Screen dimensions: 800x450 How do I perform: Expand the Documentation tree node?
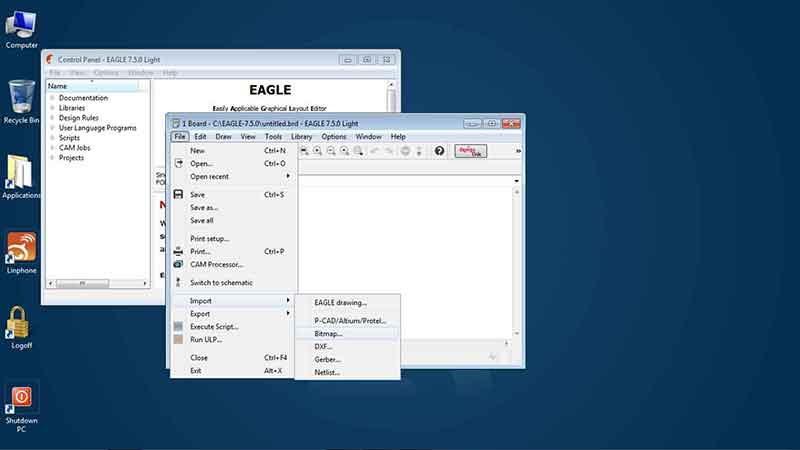coord(52,98)
